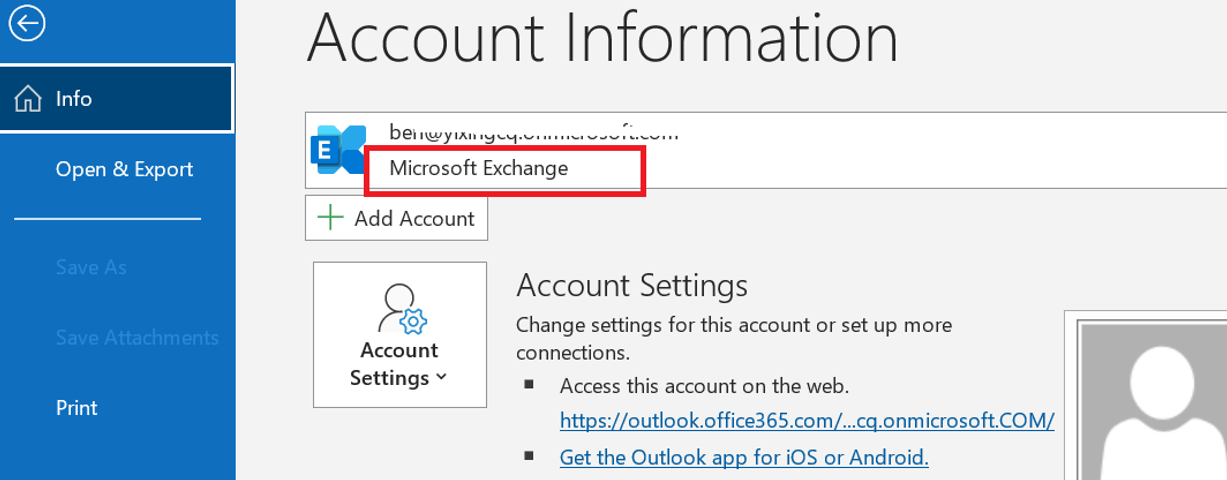The image size is (1227, 480).
Task: Open the account selector dropdown
Action: click(x=766, y=150)
